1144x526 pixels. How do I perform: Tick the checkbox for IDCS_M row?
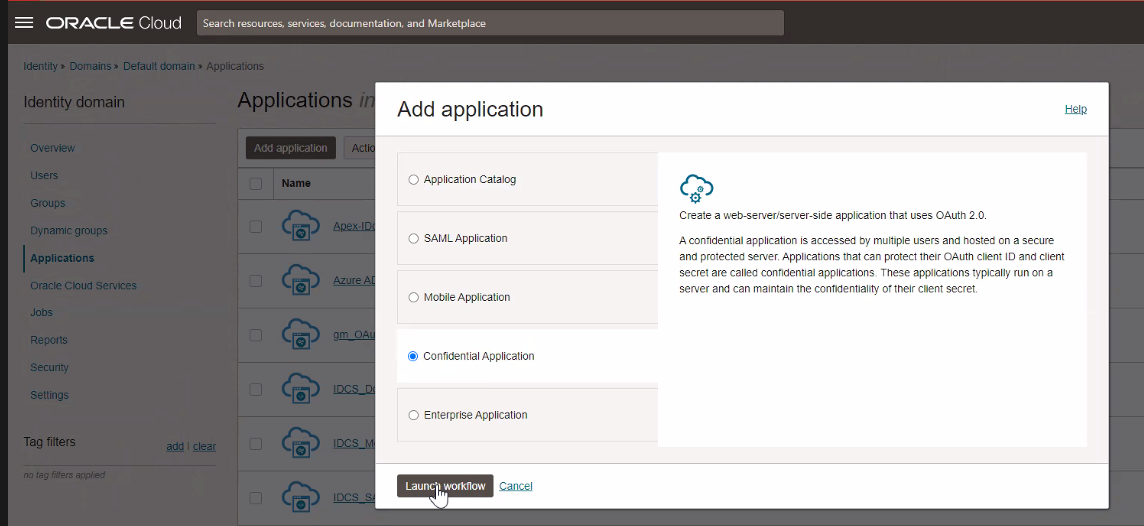[x=255, y=444]
